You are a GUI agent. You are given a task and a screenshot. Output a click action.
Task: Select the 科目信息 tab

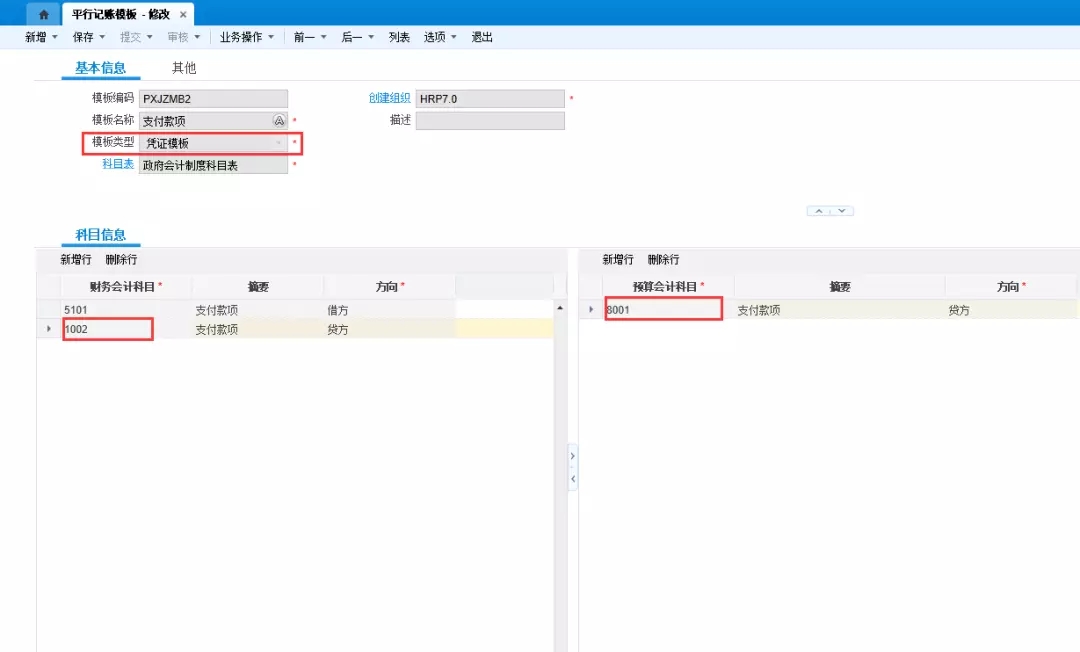point(101,235)
